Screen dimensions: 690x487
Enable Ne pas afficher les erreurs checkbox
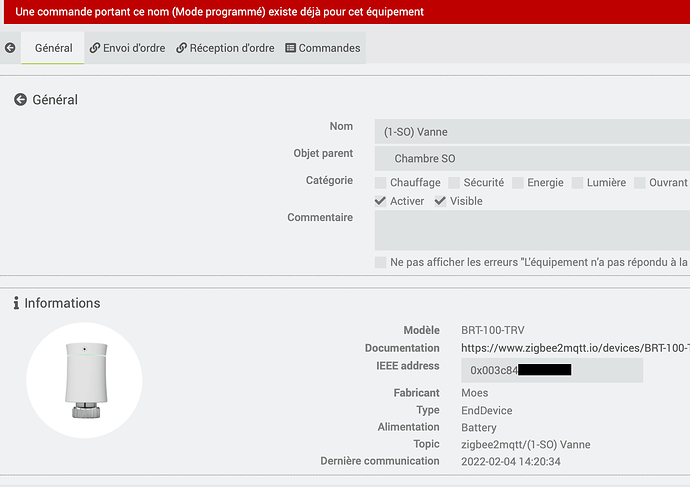pos(381,262)
